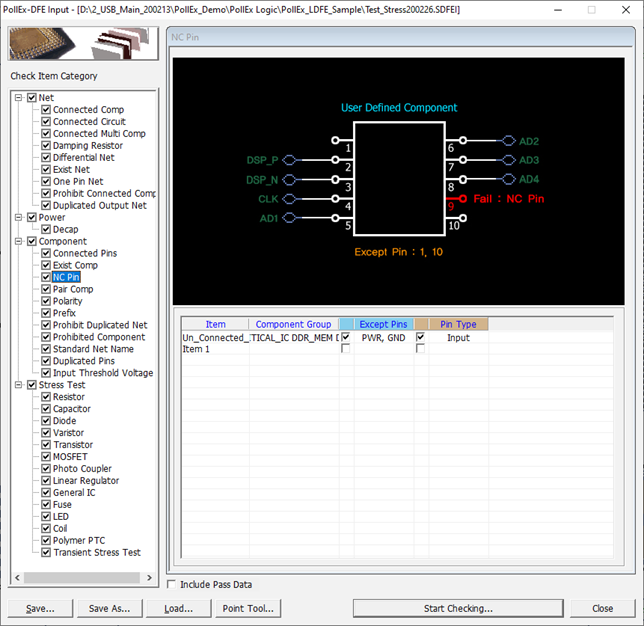Collapse the Power tree category

[x=18, y=217]
